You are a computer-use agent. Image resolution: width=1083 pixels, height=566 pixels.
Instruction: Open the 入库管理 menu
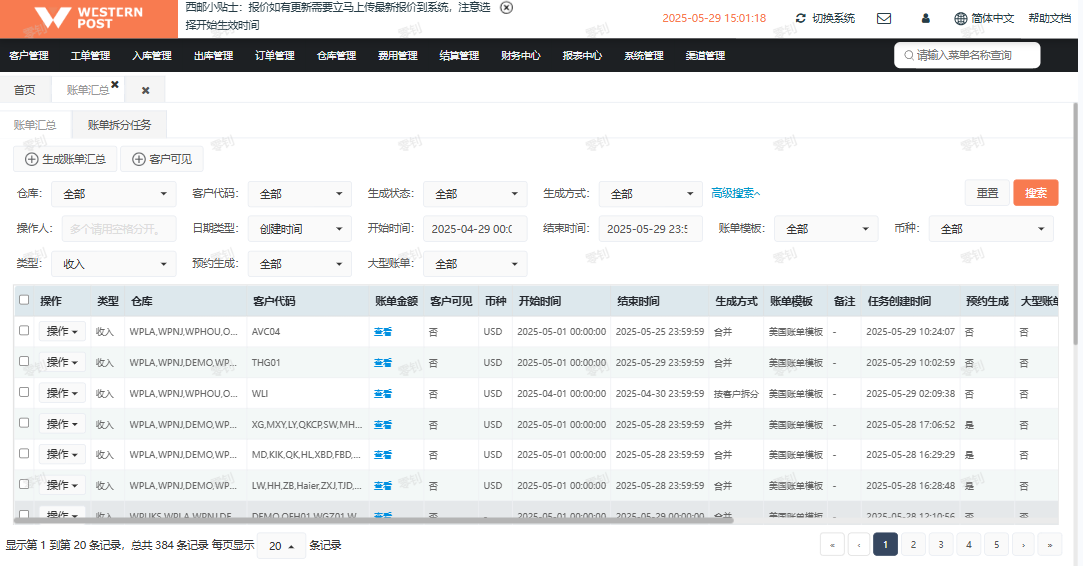click(152, 55)
